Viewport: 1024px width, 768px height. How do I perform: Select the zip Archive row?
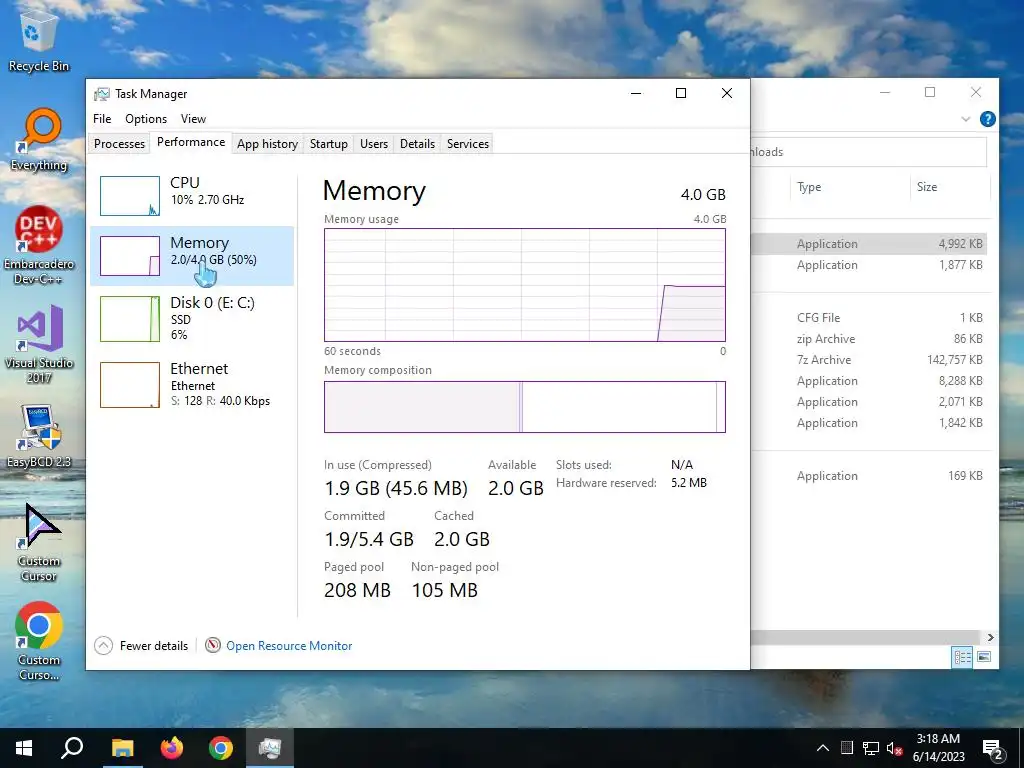click(869, 338)
